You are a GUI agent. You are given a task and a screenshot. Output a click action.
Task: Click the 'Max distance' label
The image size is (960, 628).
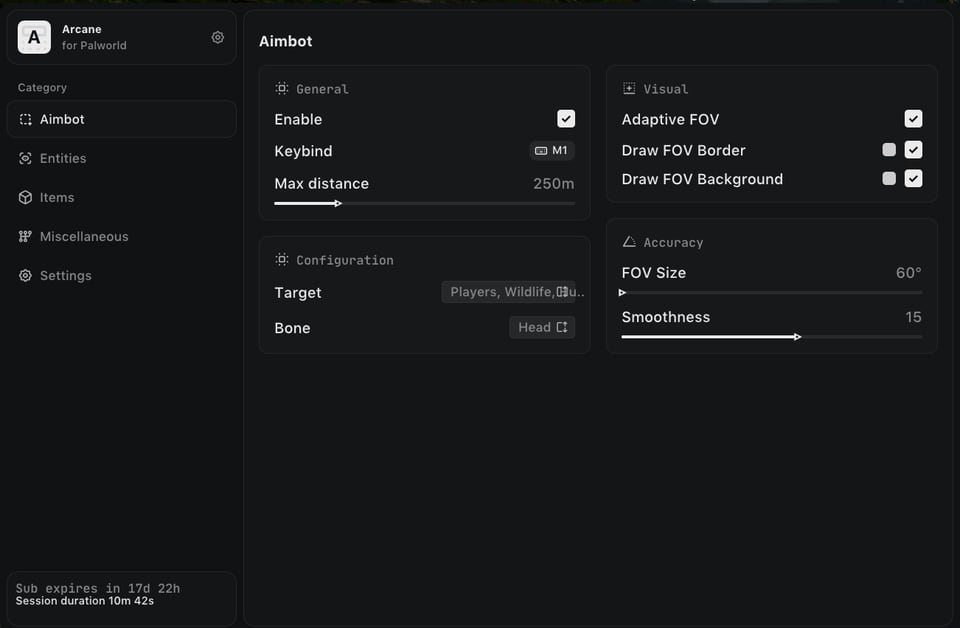pyautogui.click(x=321, y=184)
